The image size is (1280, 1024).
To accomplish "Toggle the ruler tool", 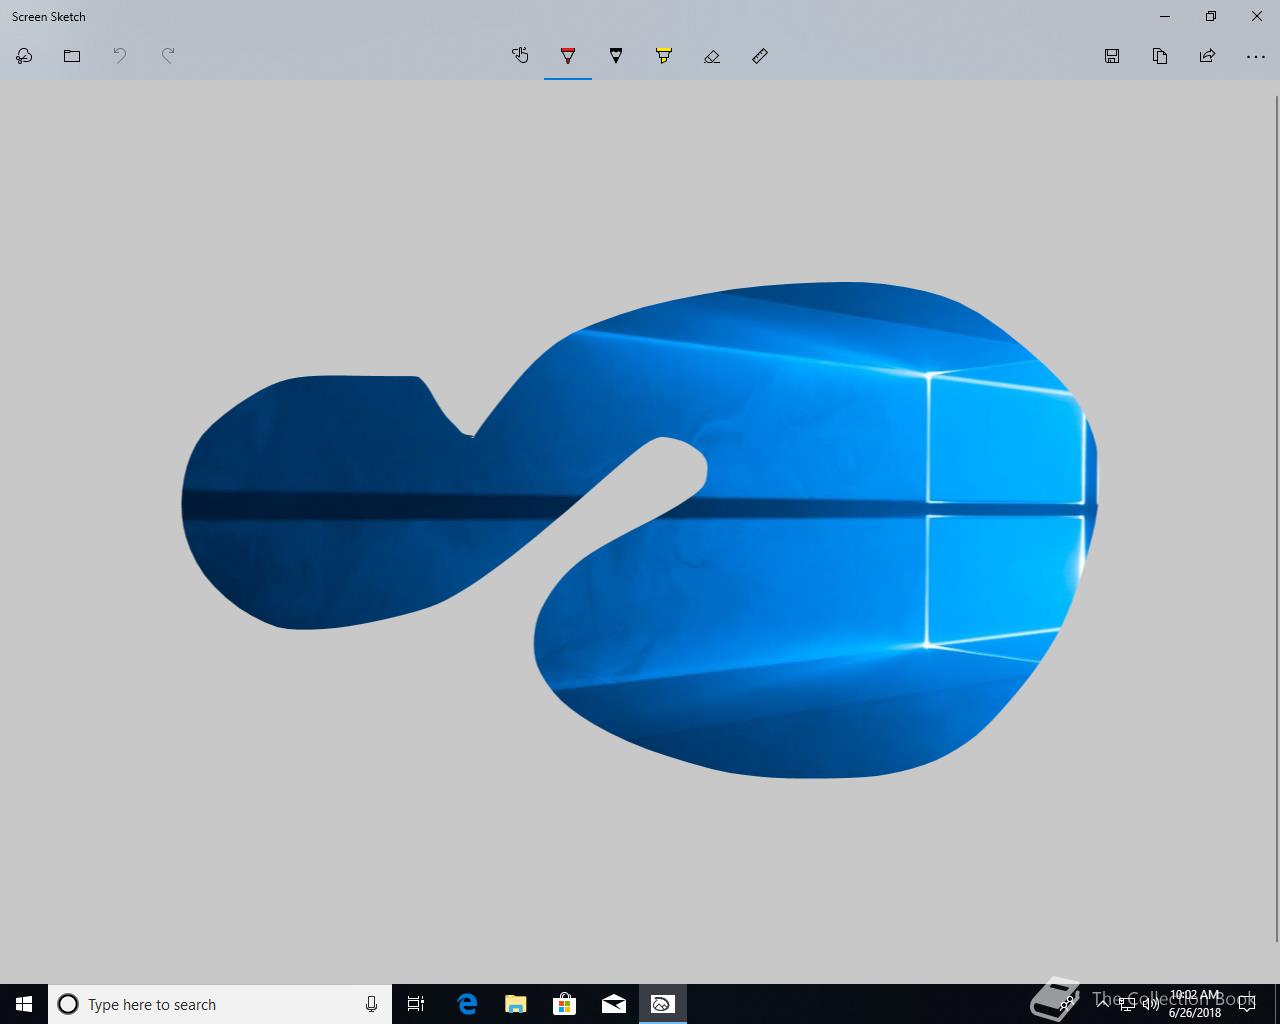I will click(x=760, y=56).
